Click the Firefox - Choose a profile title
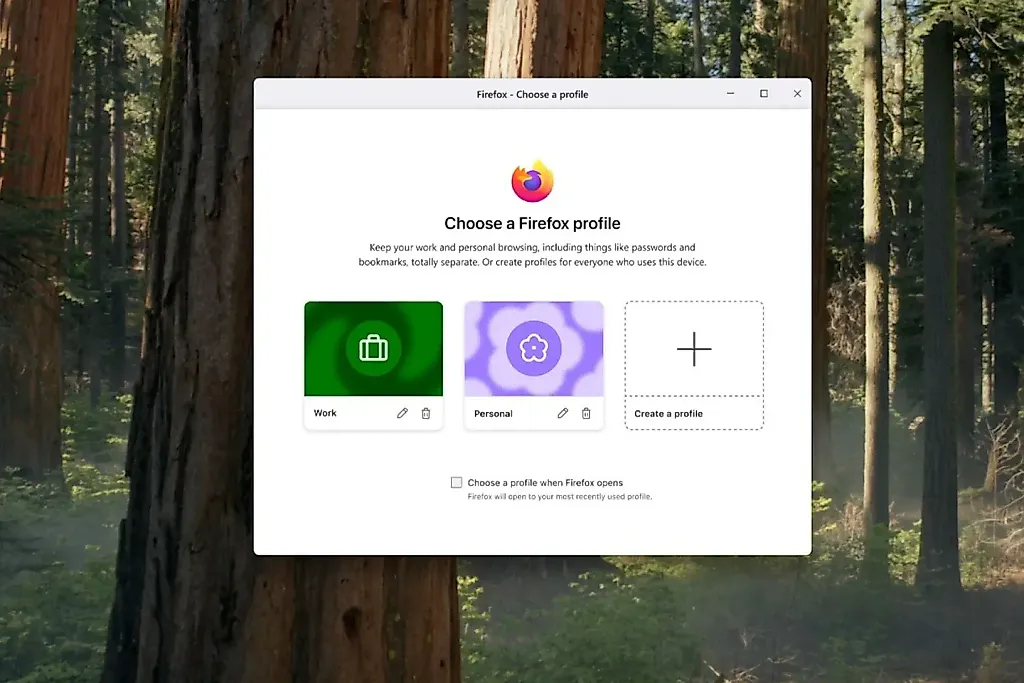 tap(532, 94)
